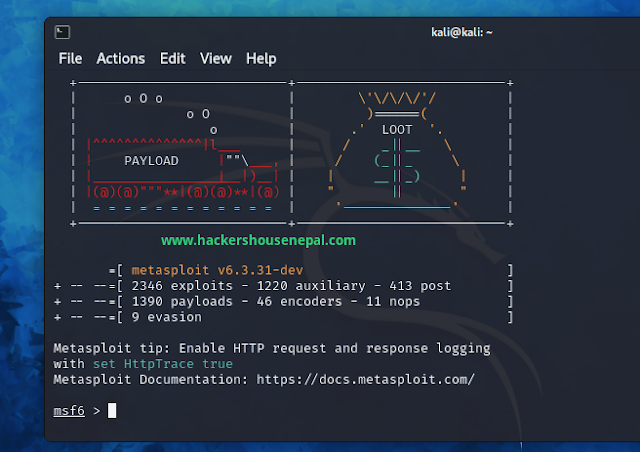Click the www.hackershousenepal.com link text
Screen dimensions: 640x452
[x=258, y=240]
